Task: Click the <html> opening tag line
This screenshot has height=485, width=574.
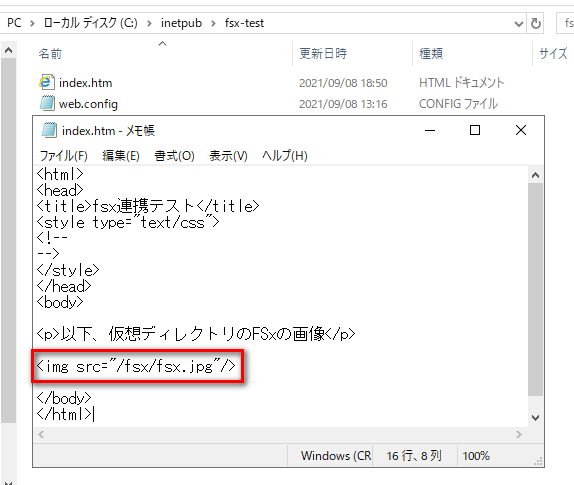Action: tap(60, 174)
